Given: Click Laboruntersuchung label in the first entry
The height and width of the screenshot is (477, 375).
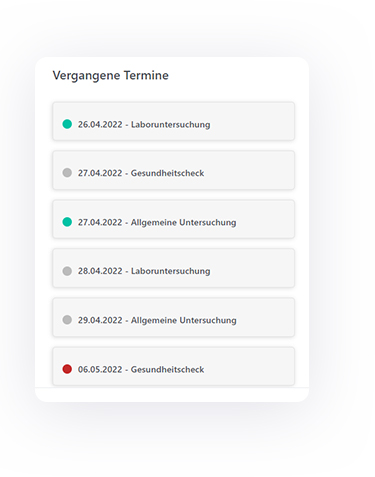Looking at the screenshot, I should tap(170, 124).
